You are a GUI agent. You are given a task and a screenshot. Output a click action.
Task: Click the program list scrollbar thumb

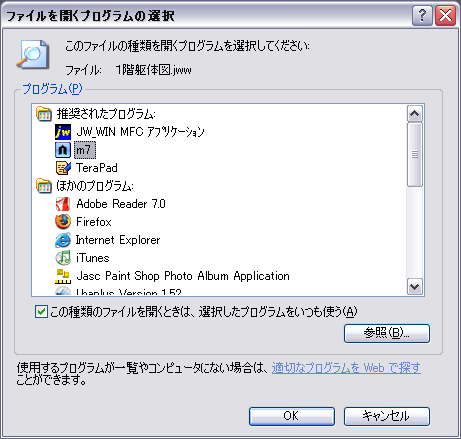click(x=415, y=154)
